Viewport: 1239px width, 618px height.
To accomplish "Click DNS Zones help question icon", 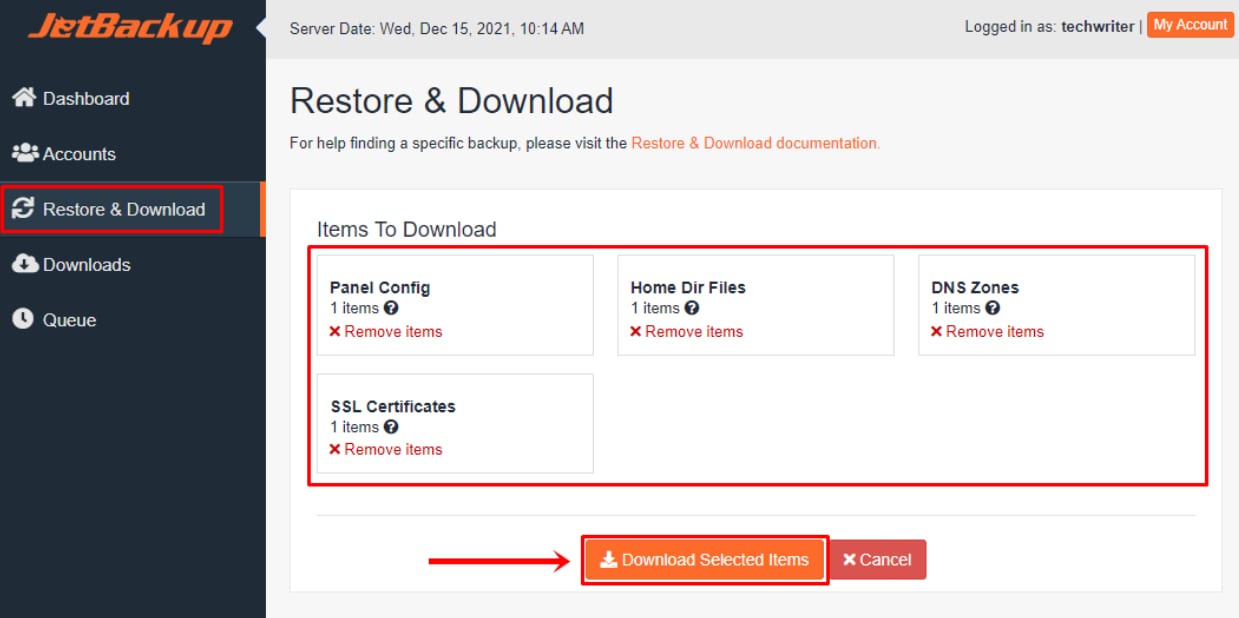I will (x=993, y=308).
